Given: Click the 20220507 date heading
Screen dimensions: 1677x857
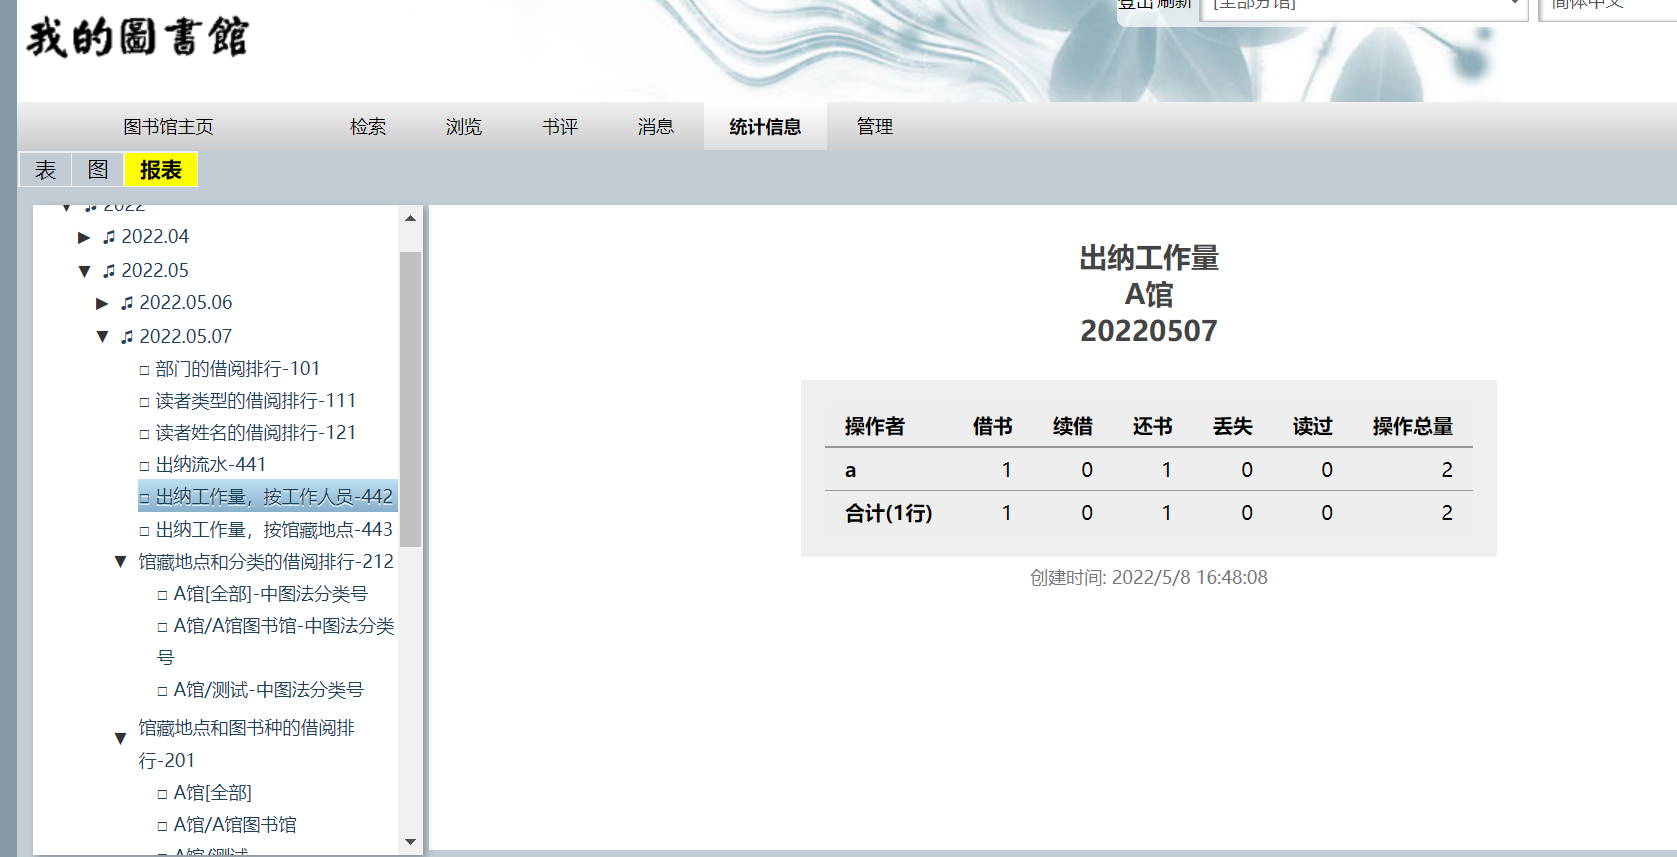Looking at the screenshot, I should (1149, 331).
